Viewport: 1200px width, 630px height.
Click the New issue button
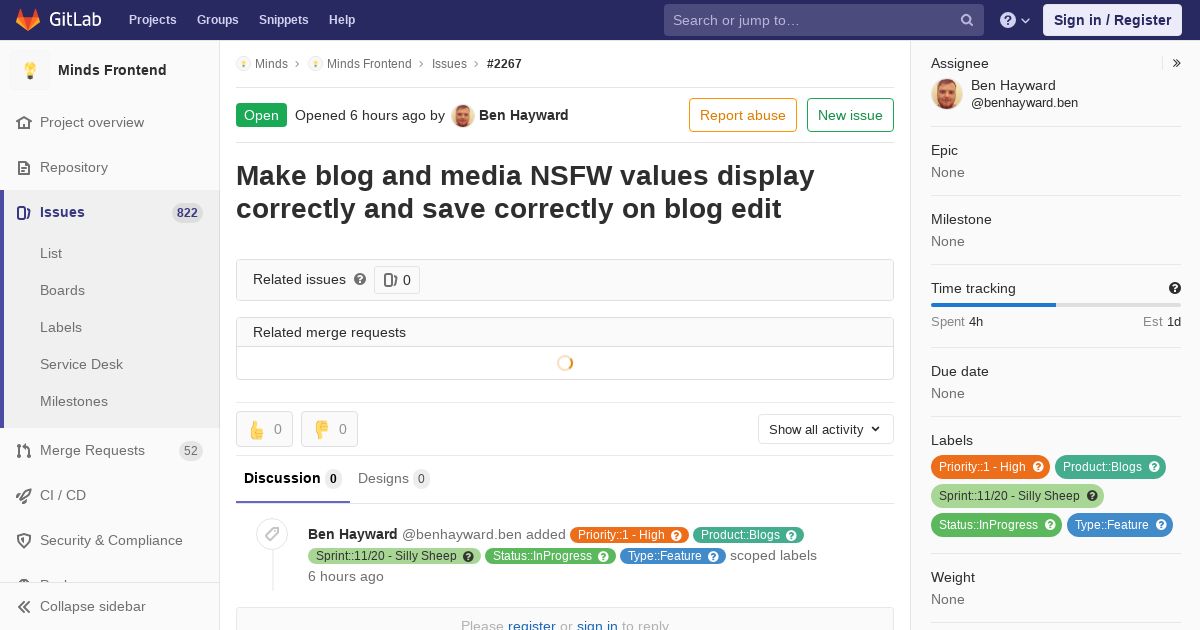[x=850, y=115]
